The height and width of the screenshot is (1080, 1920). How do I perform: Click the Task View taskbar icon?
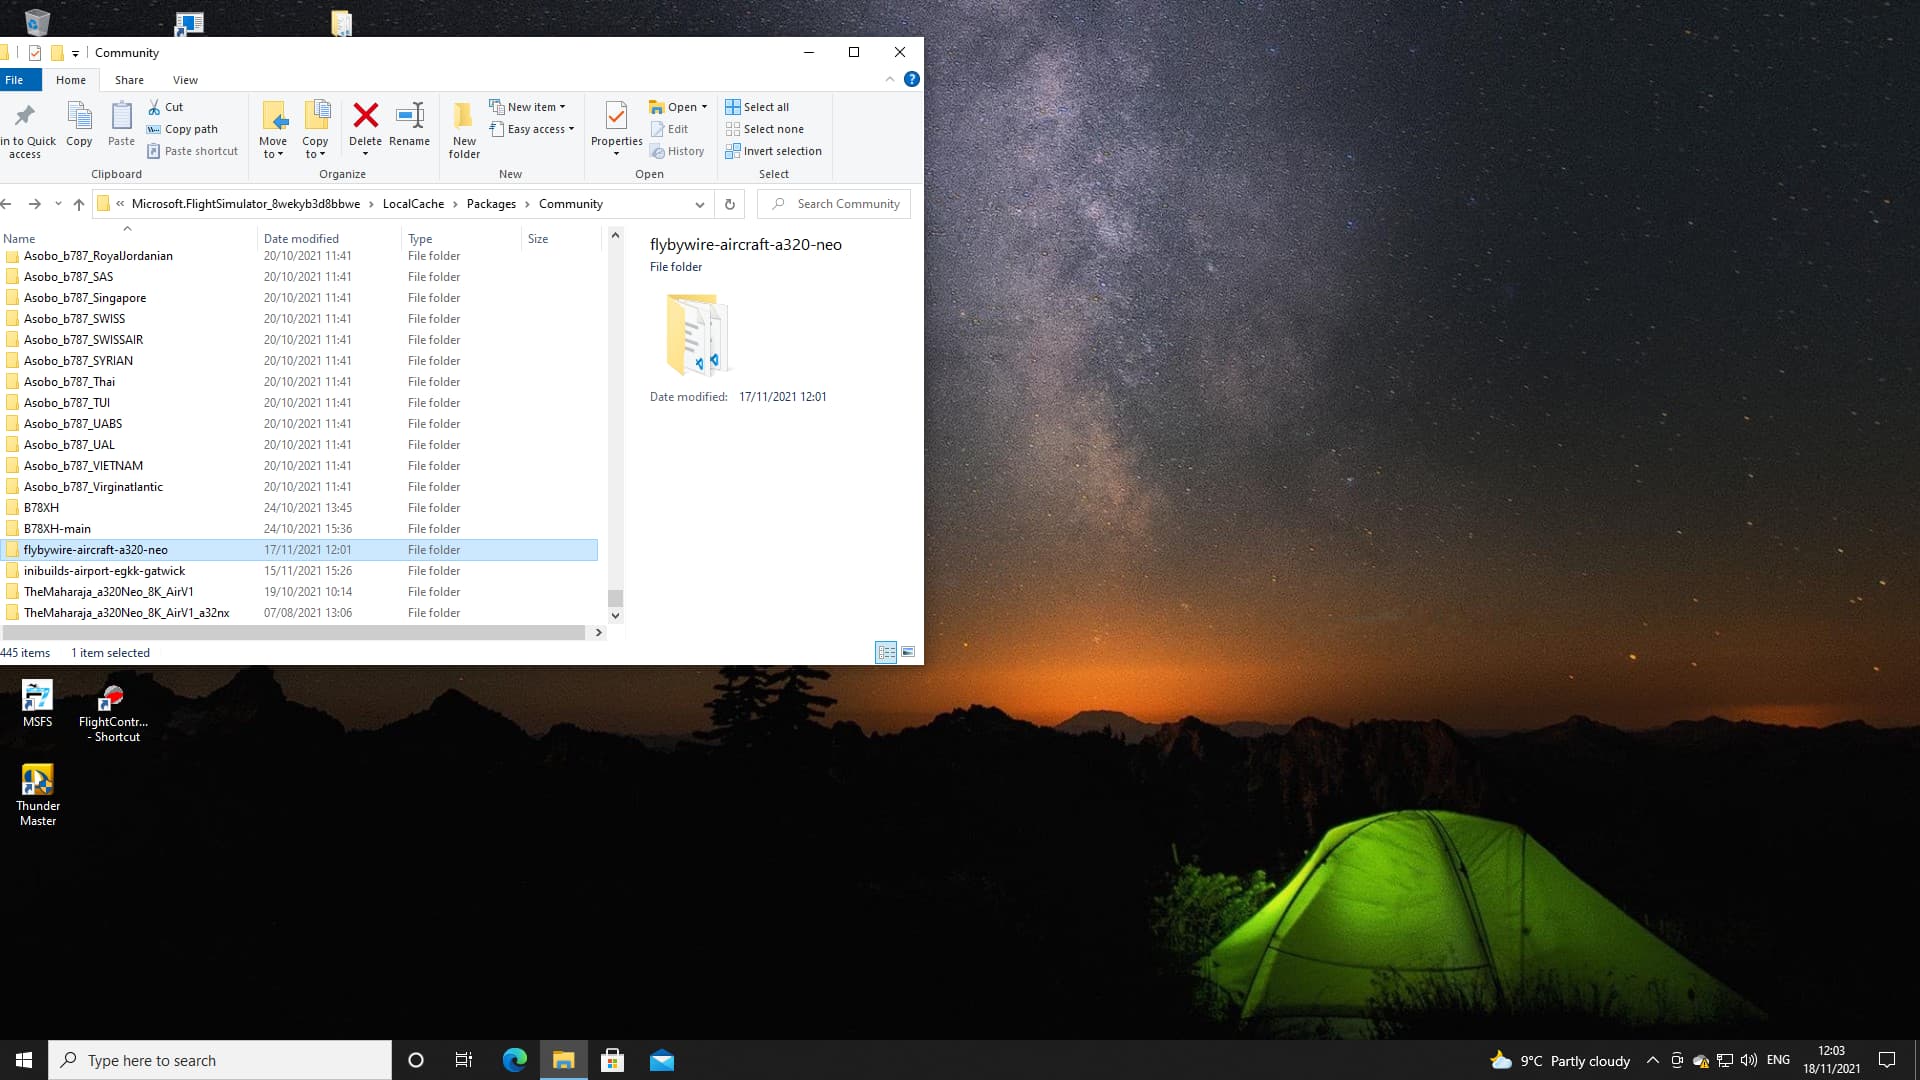click(x=464, y=1060)
